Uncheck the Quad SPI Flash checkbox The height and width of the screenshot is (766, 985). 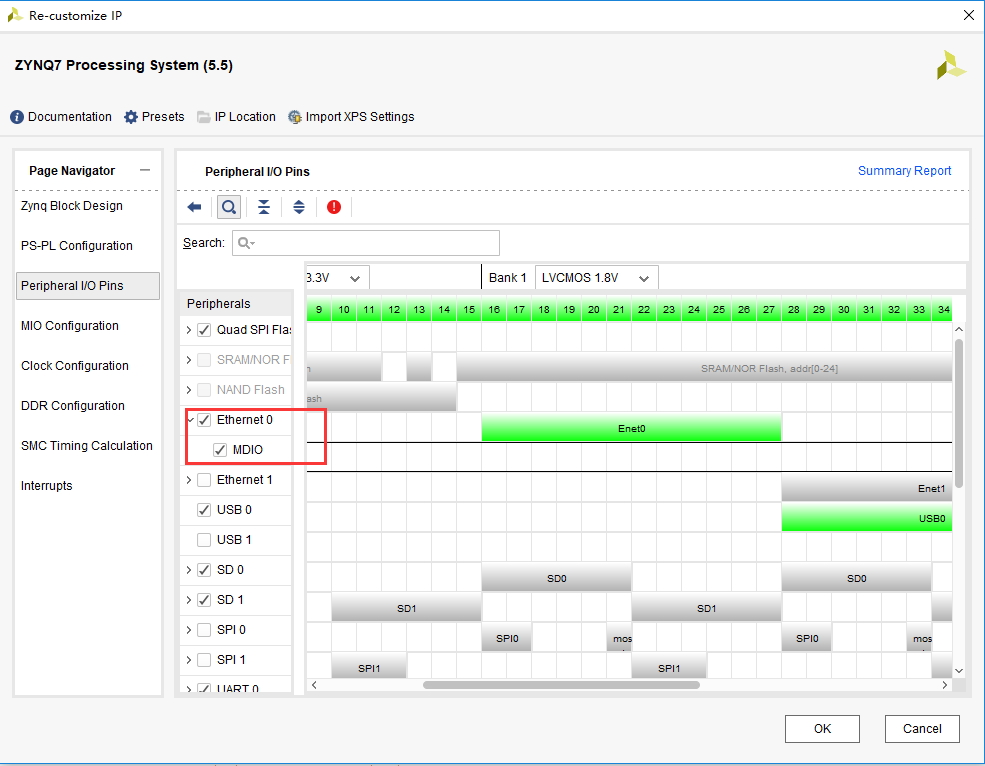[x=204, y=330]
